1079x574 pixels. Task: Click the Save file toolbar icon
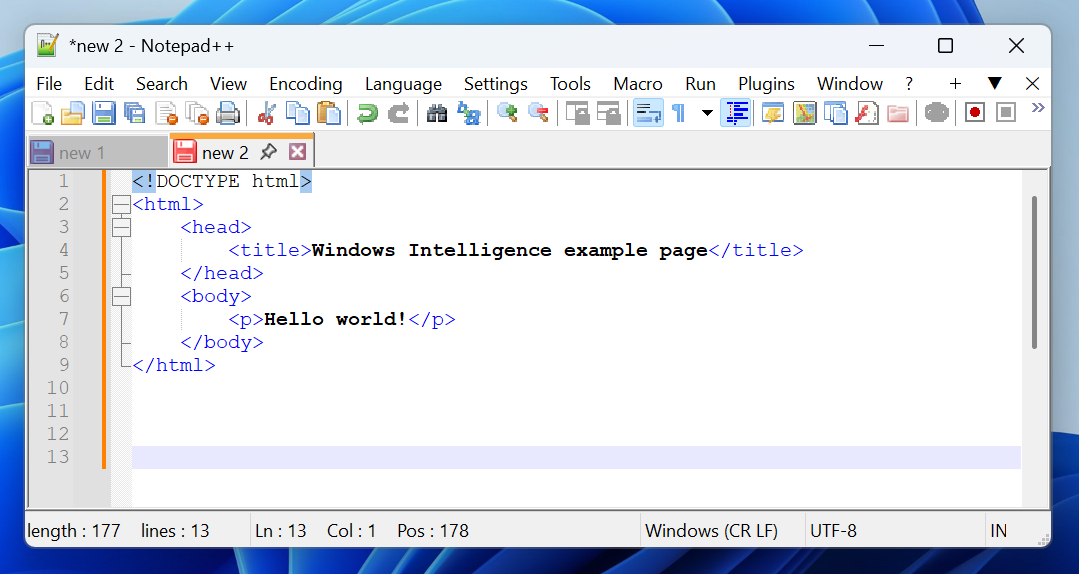point(104,113)
